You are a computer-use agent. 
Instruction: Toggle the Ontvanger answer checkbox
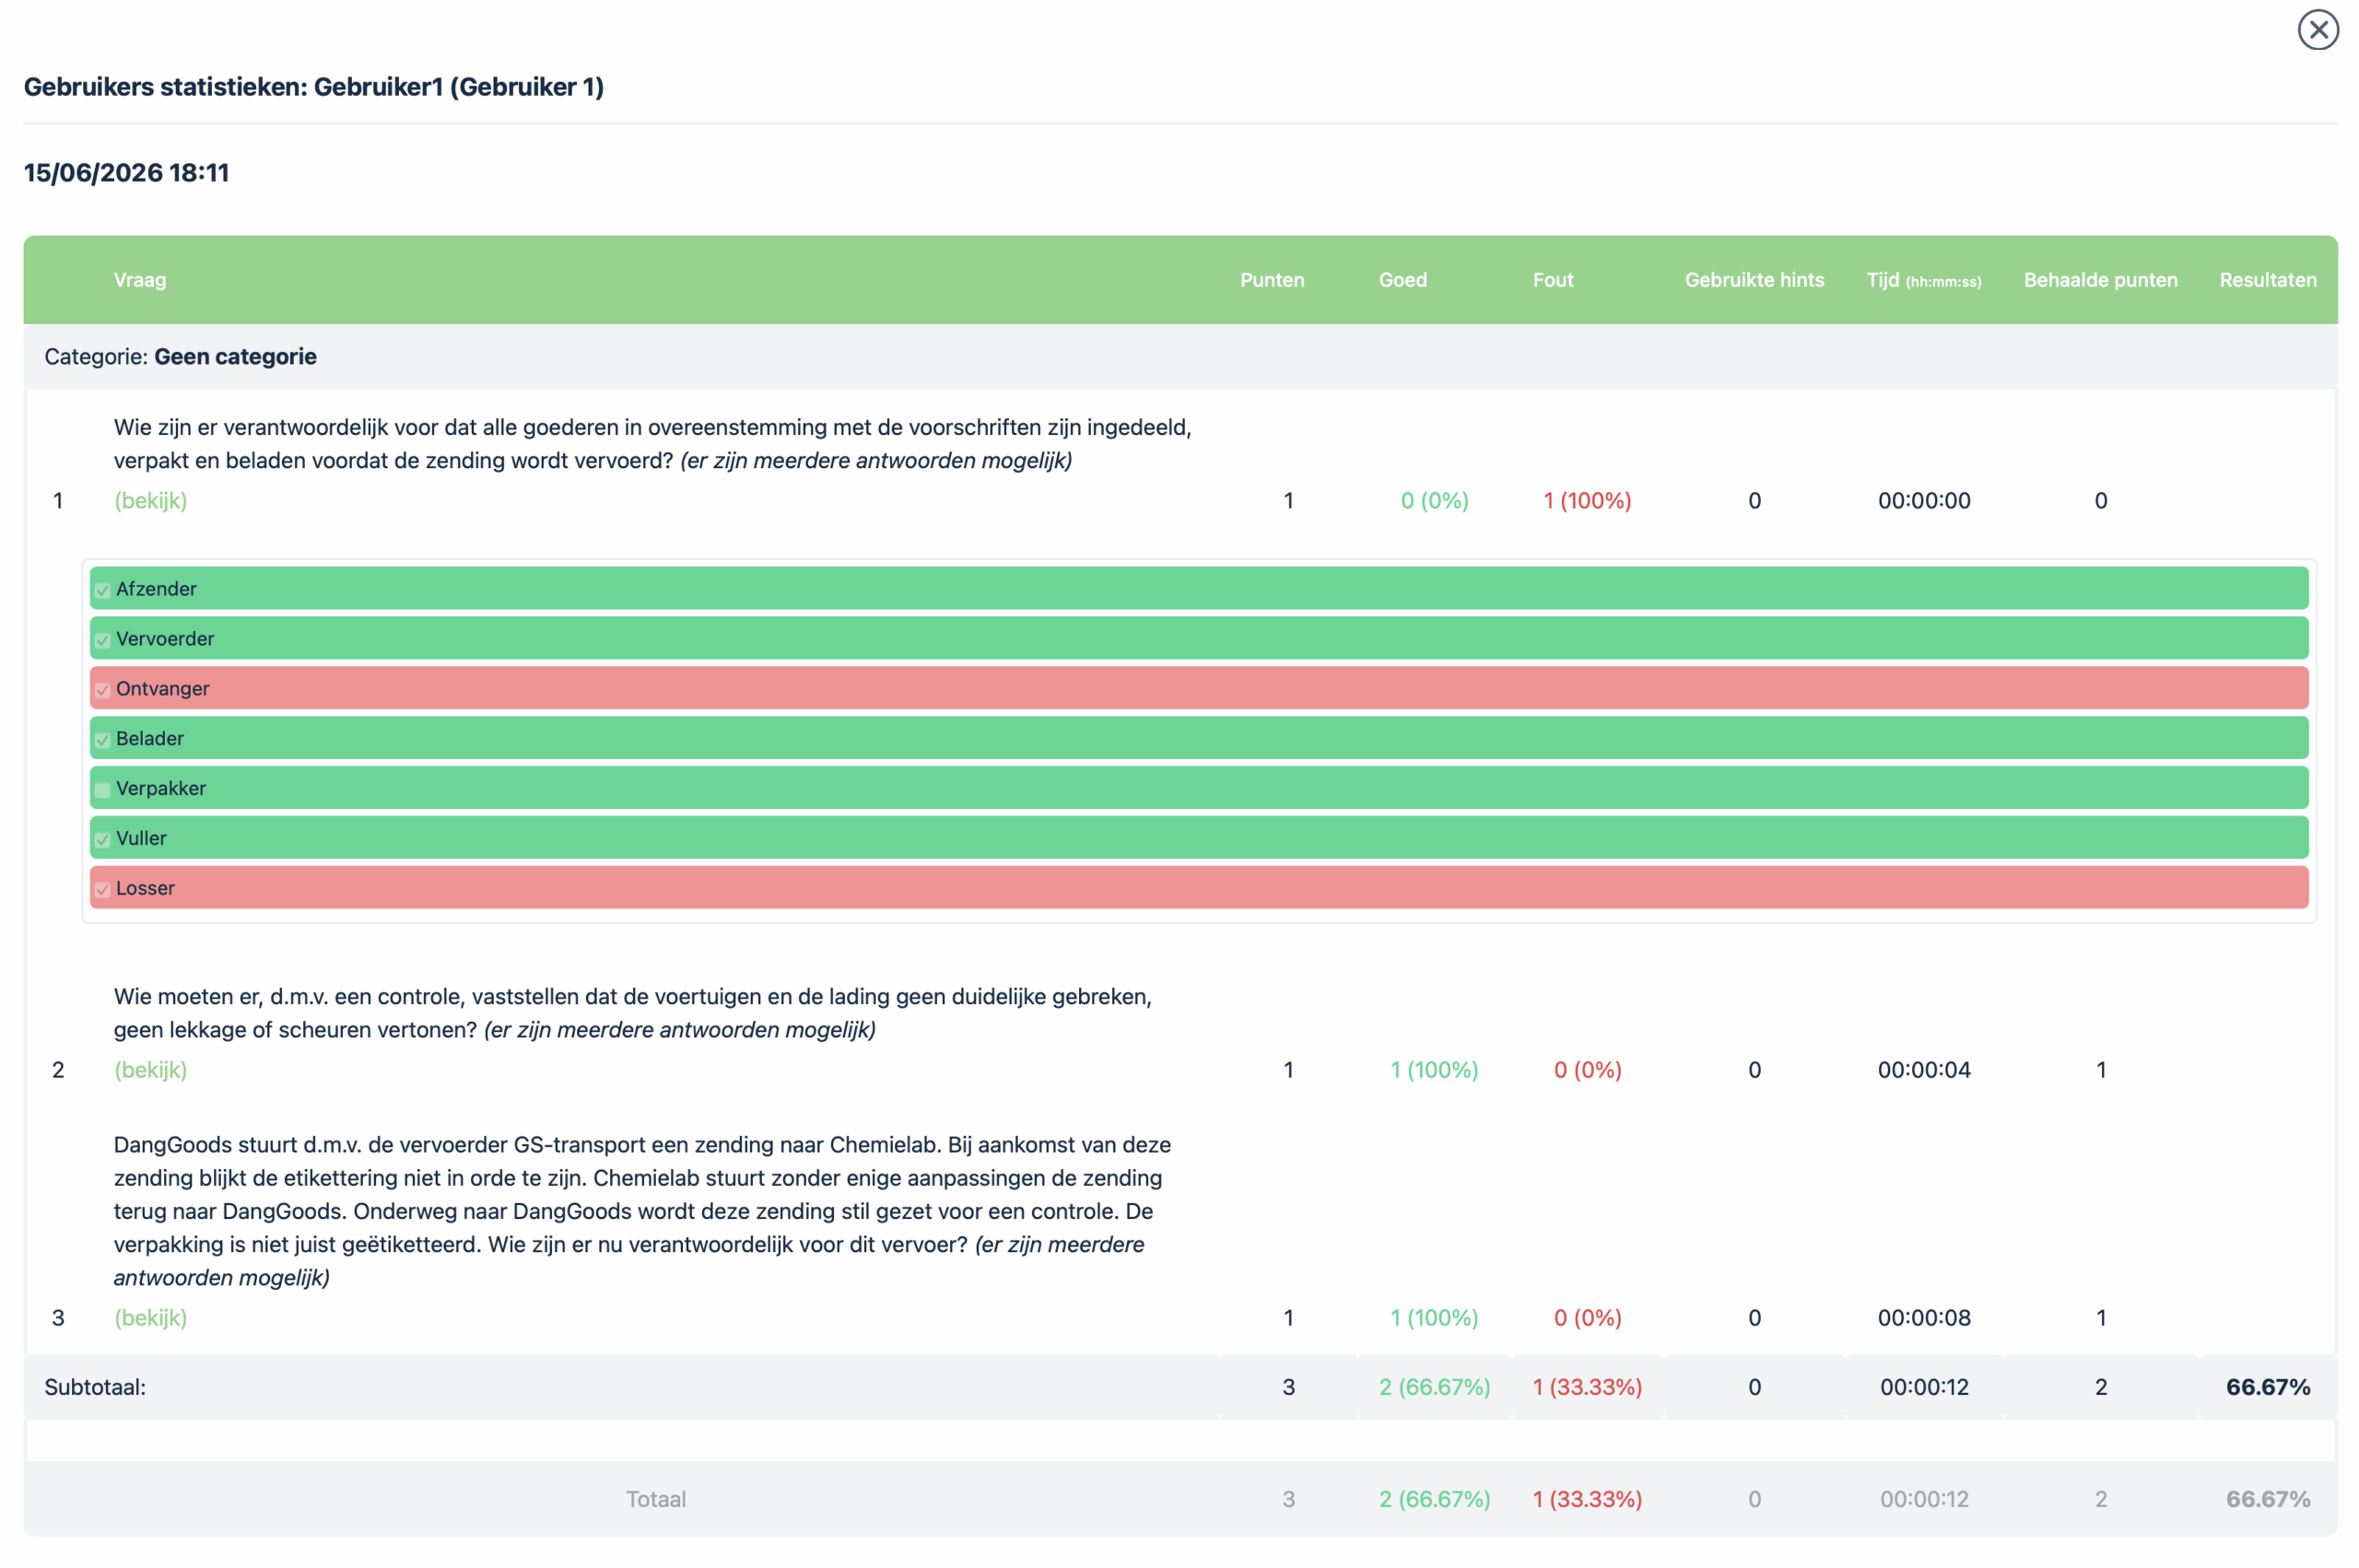[x=102, y=690]
